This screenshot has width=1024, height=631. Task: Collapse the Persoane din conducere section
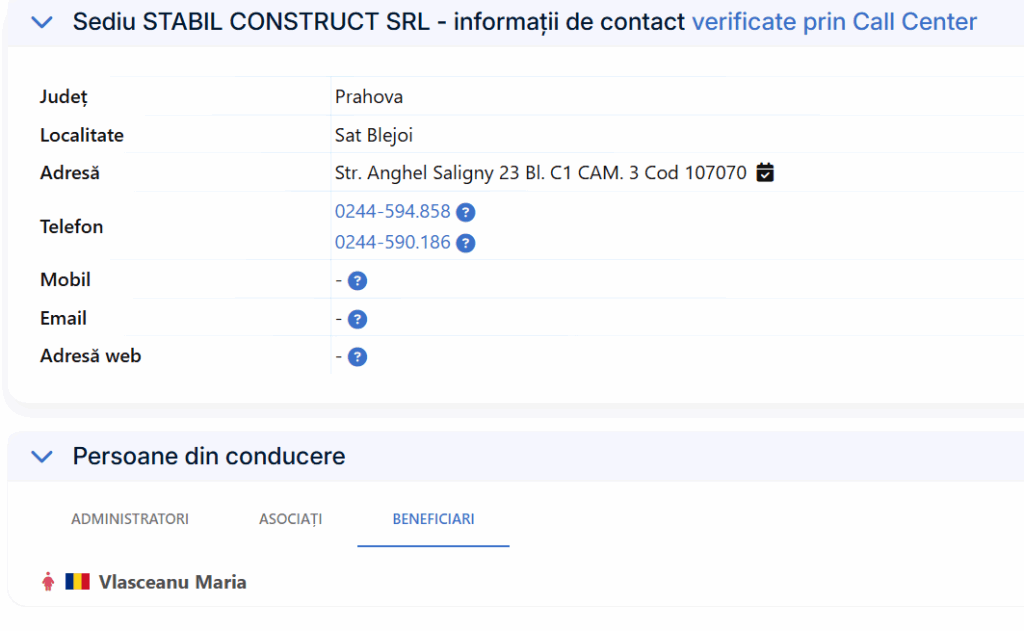coord(42,457)
